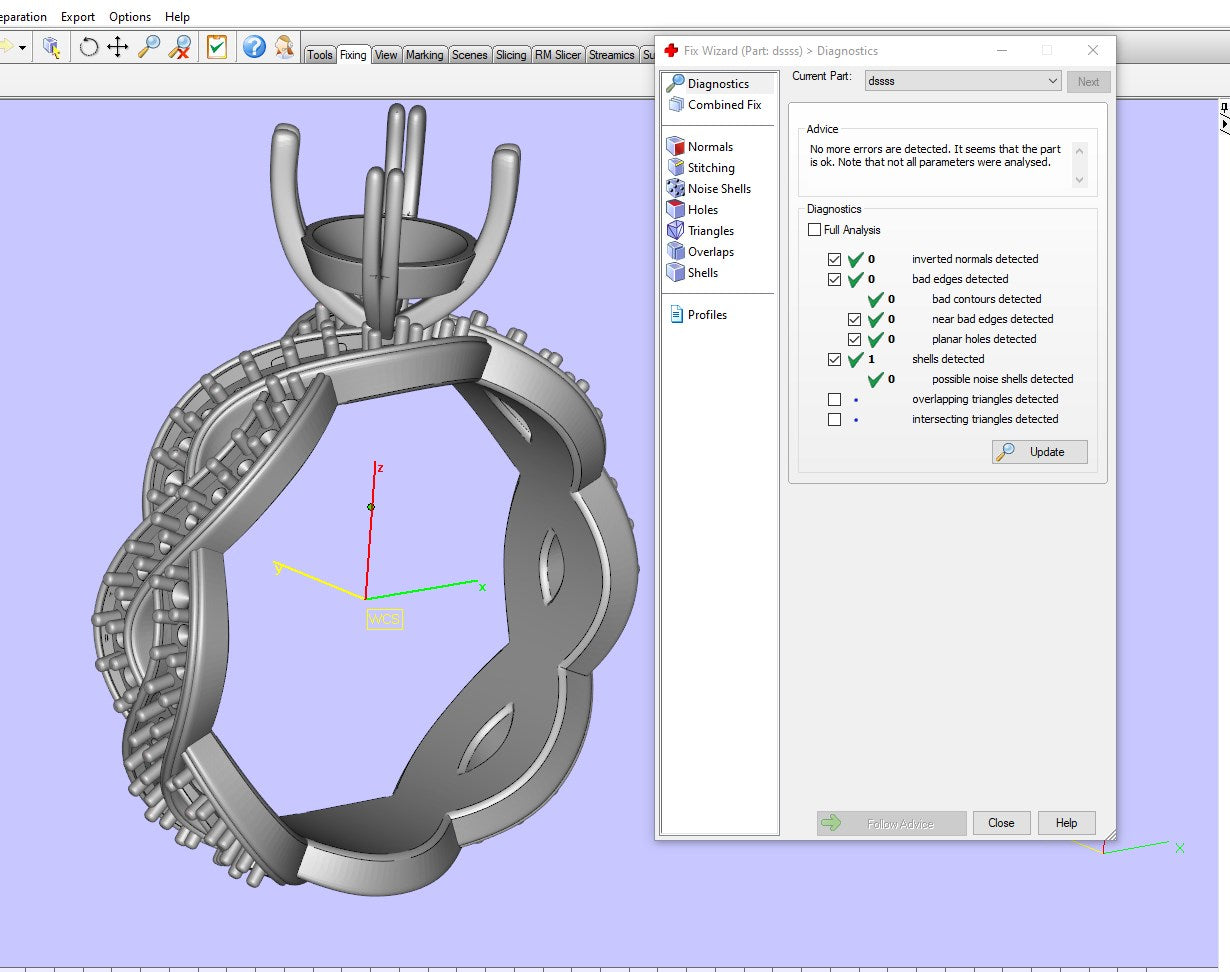This screenshot has width=1230, height=972.
Task: Open Normals in Fix Wizard sidebar
Action: pos(709,147)
